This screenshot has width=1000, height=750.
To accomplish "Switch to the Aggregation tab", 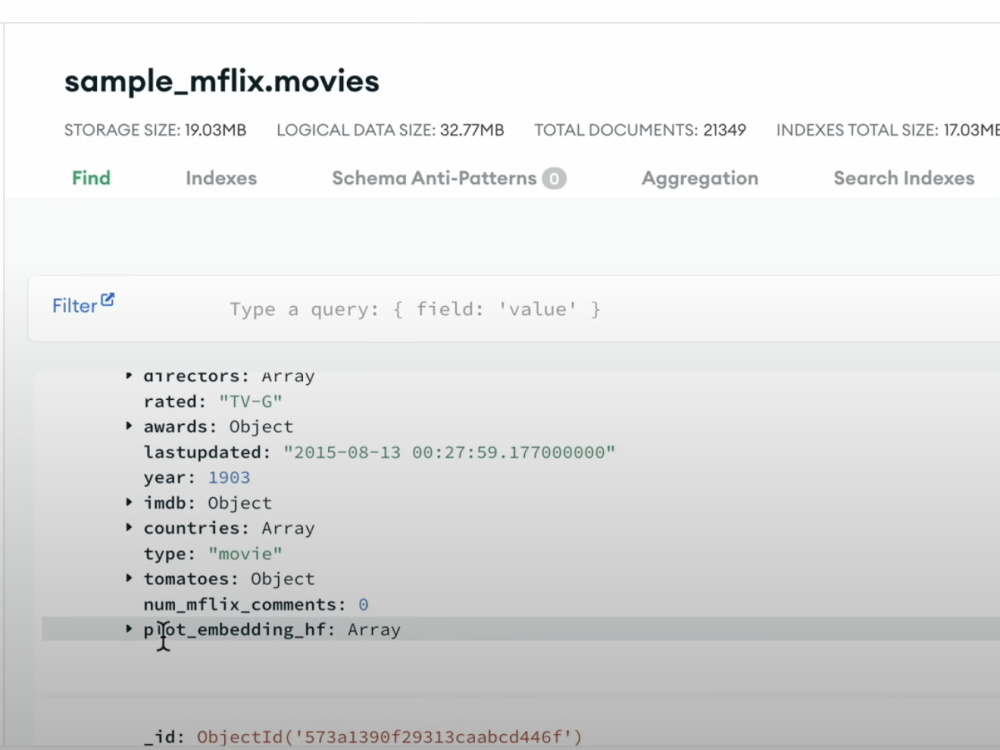I will (x=700, y=178).
